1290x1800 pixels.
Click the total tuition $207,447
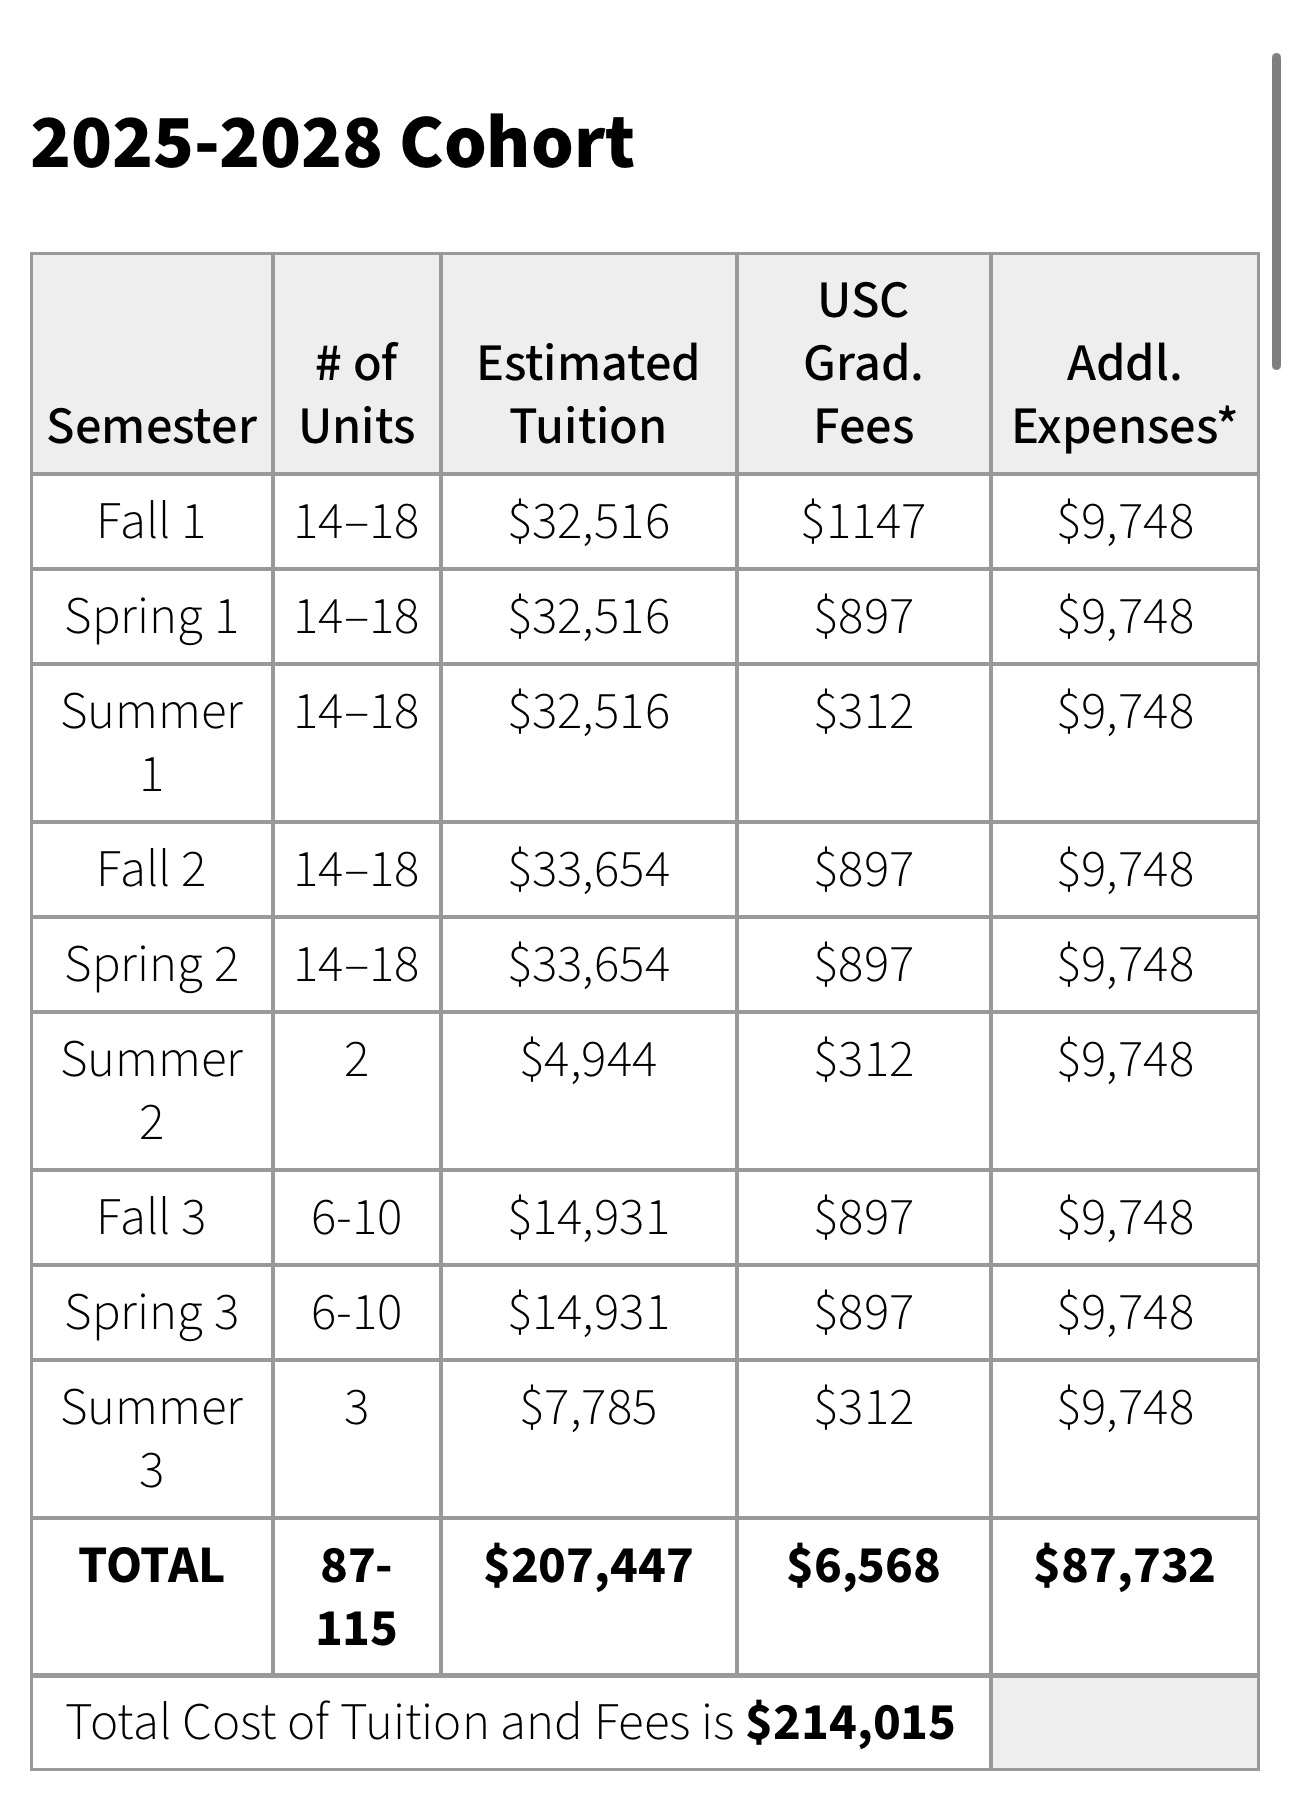tap(588, 1565)
